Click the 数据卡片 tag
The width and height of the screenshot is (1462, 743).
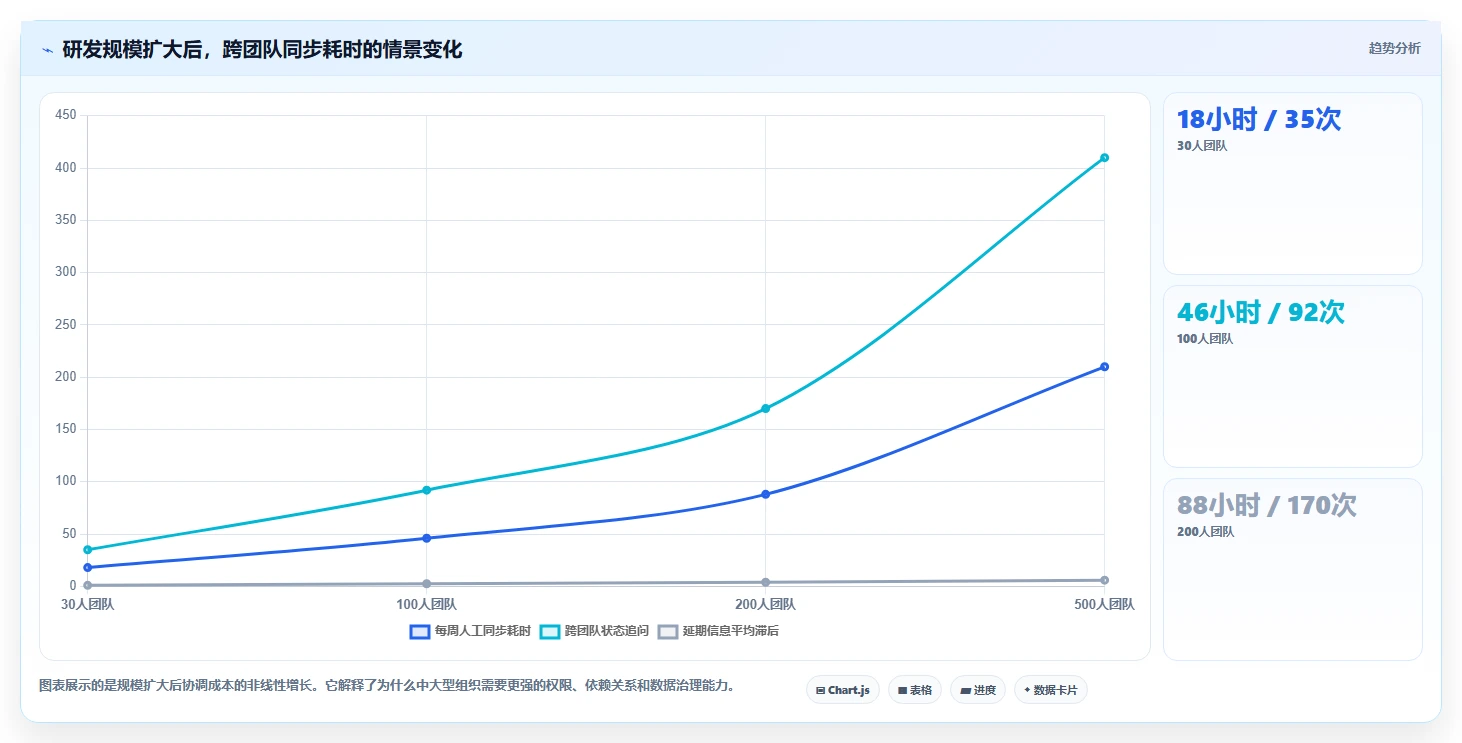click(1050, 690)
